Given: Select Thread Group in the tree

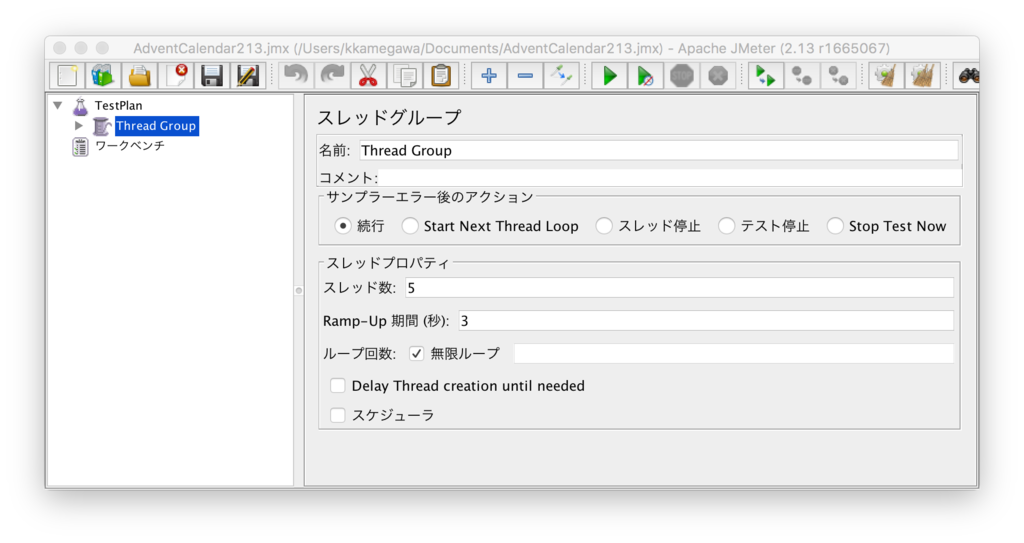Looking at the screenshot, I should coord(156,125).
